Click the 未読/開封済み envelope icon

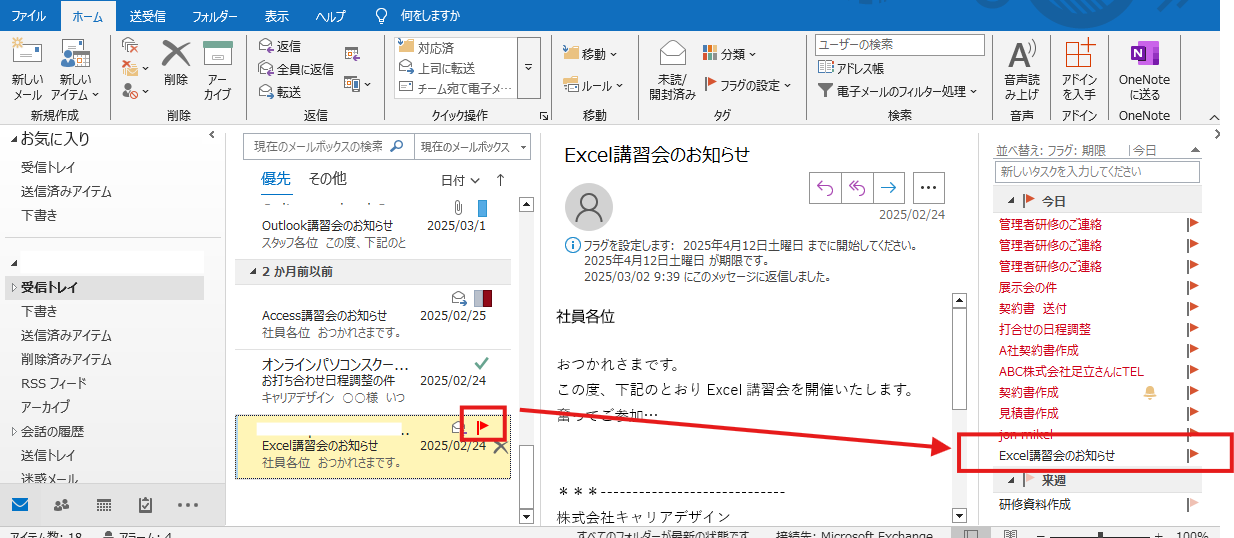pyautogui.click(x=673, y=53)
